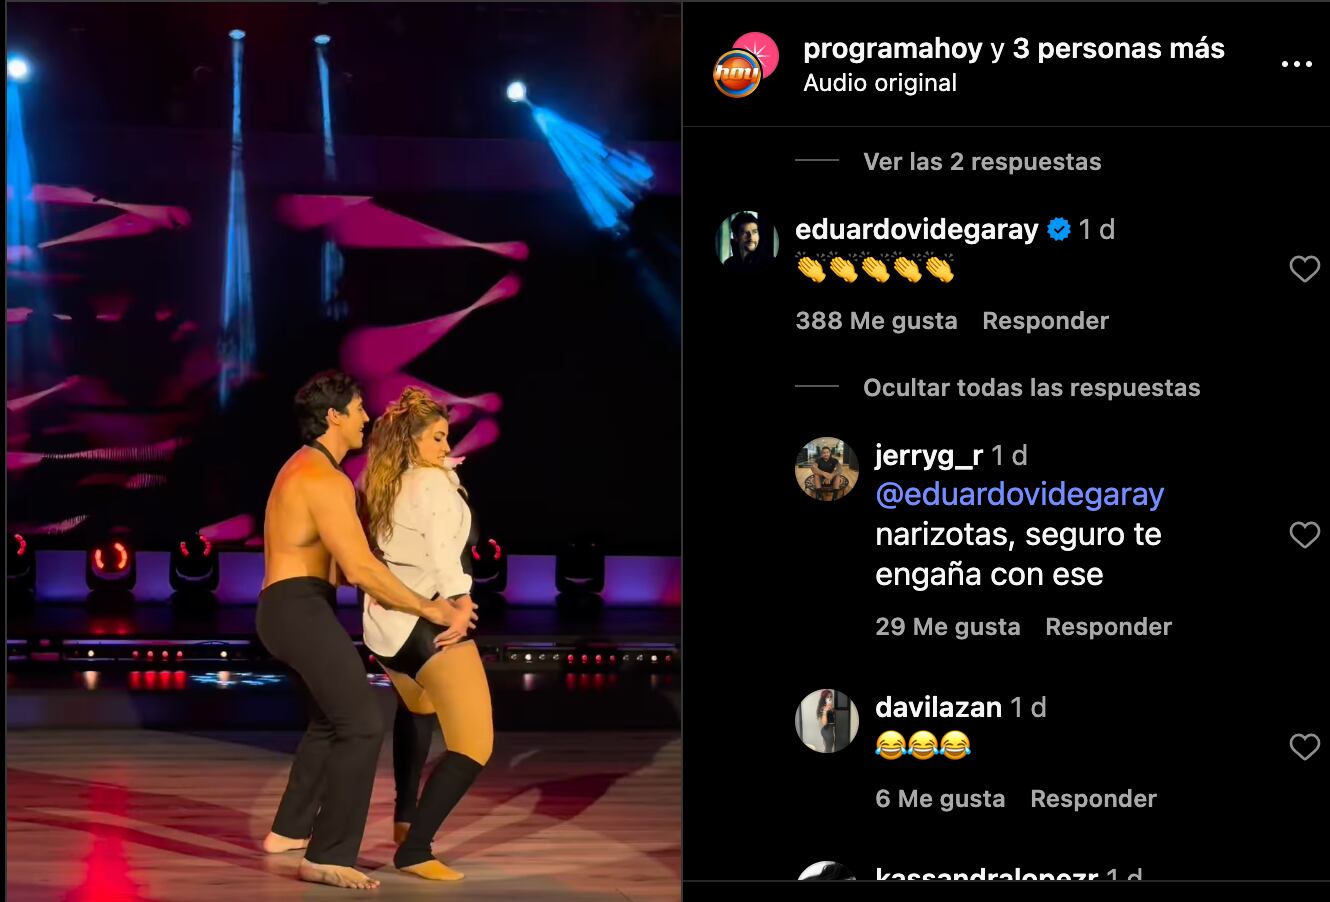Like eduardovidegaray's clapping comment with heart

point(1304,268)
